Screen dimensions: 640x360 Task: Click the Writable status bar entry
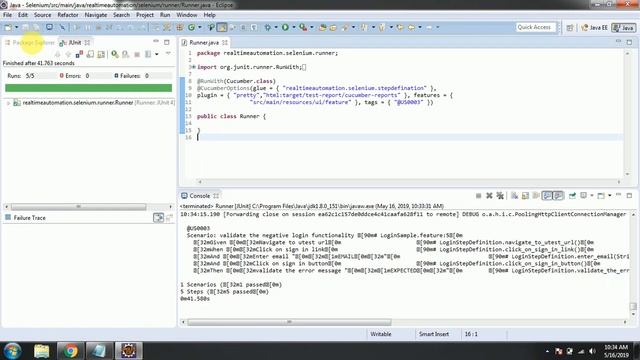381,334
